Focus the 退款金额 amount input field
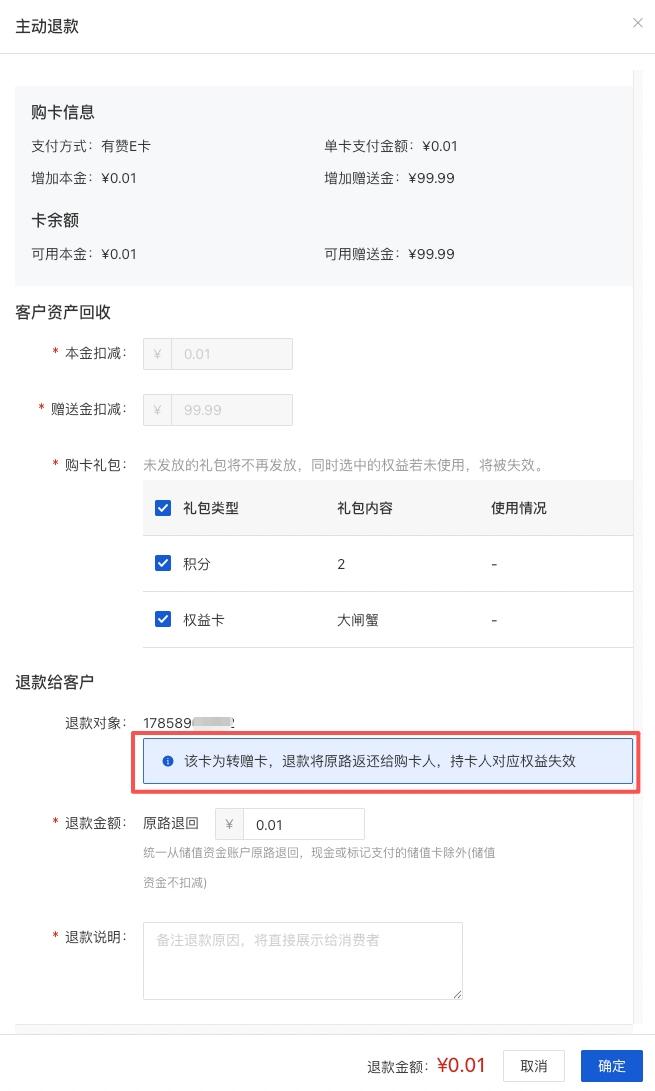This screenshot has height=1091, width=655. tap(303, 825)
